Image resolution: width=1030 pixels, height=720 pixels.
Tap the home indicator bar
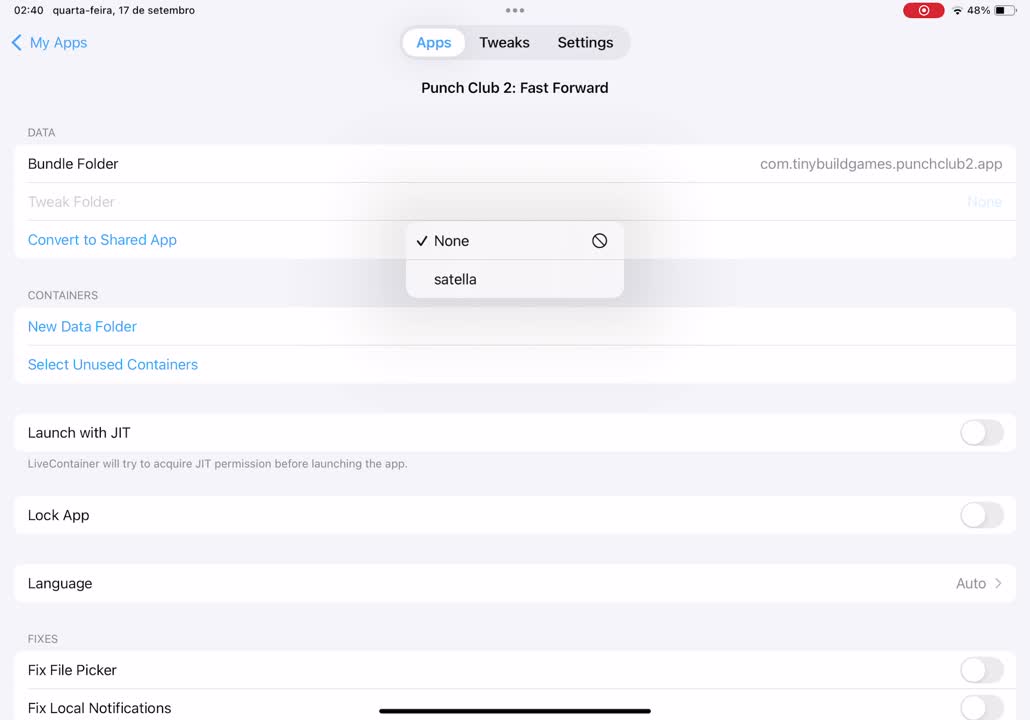(514, 711)
